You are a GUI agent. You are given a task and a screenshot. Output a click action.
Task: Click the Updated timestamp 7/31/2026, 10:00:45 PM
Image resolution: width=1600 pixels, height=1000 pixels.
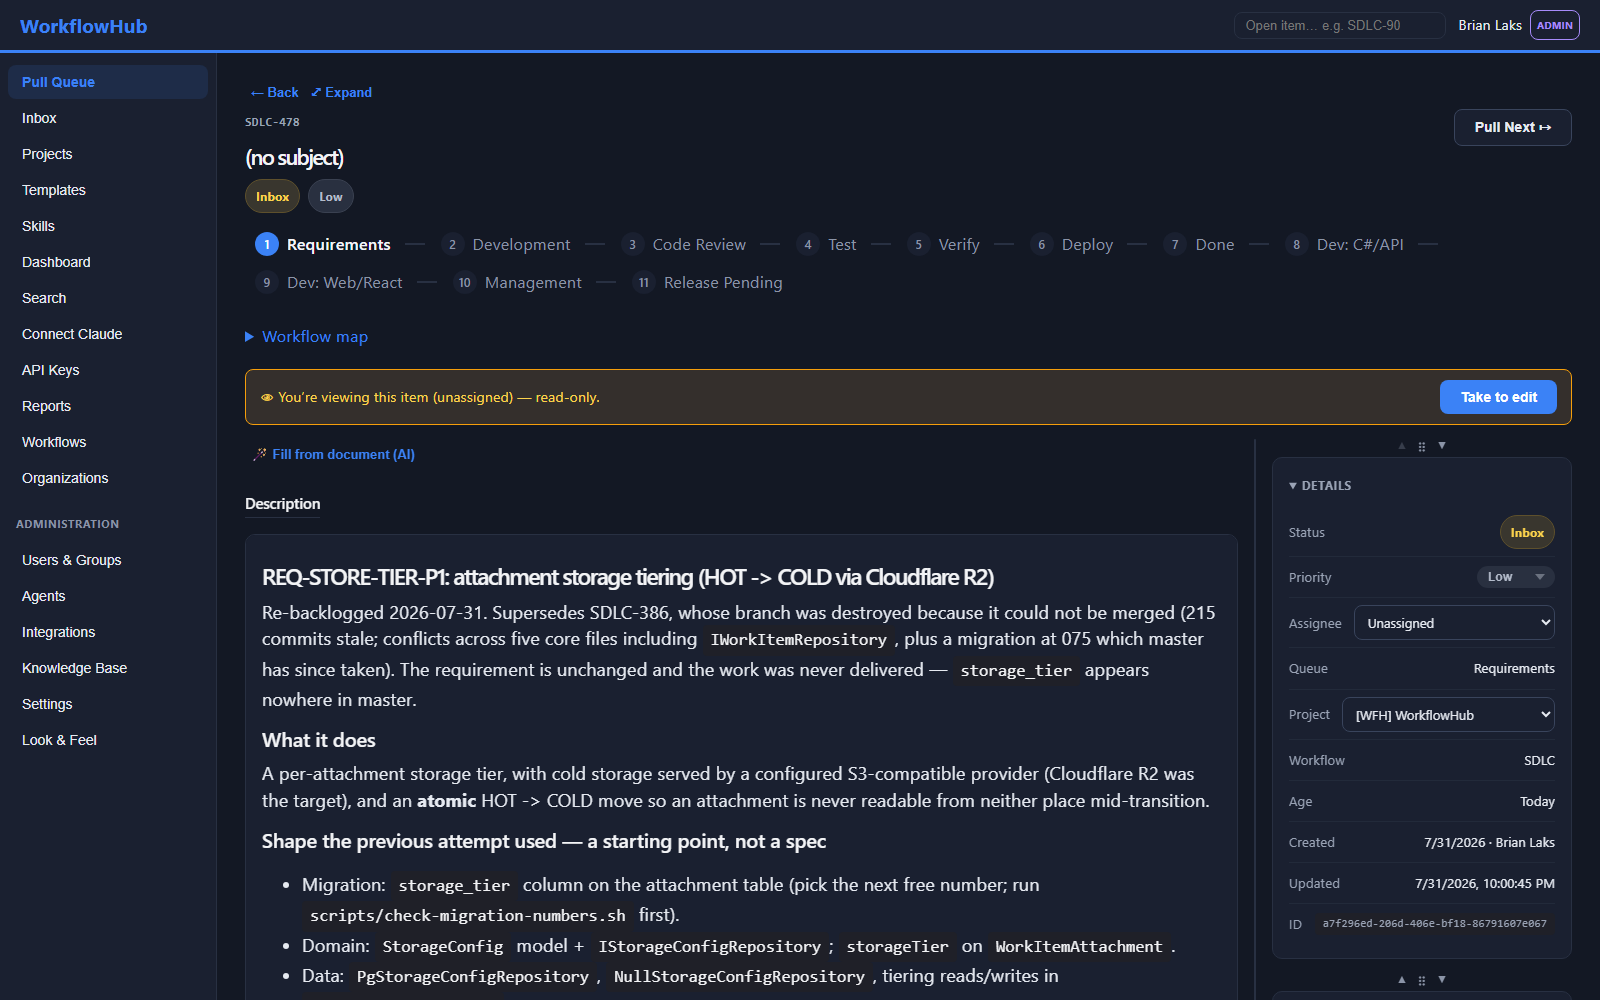[1485, 884]
